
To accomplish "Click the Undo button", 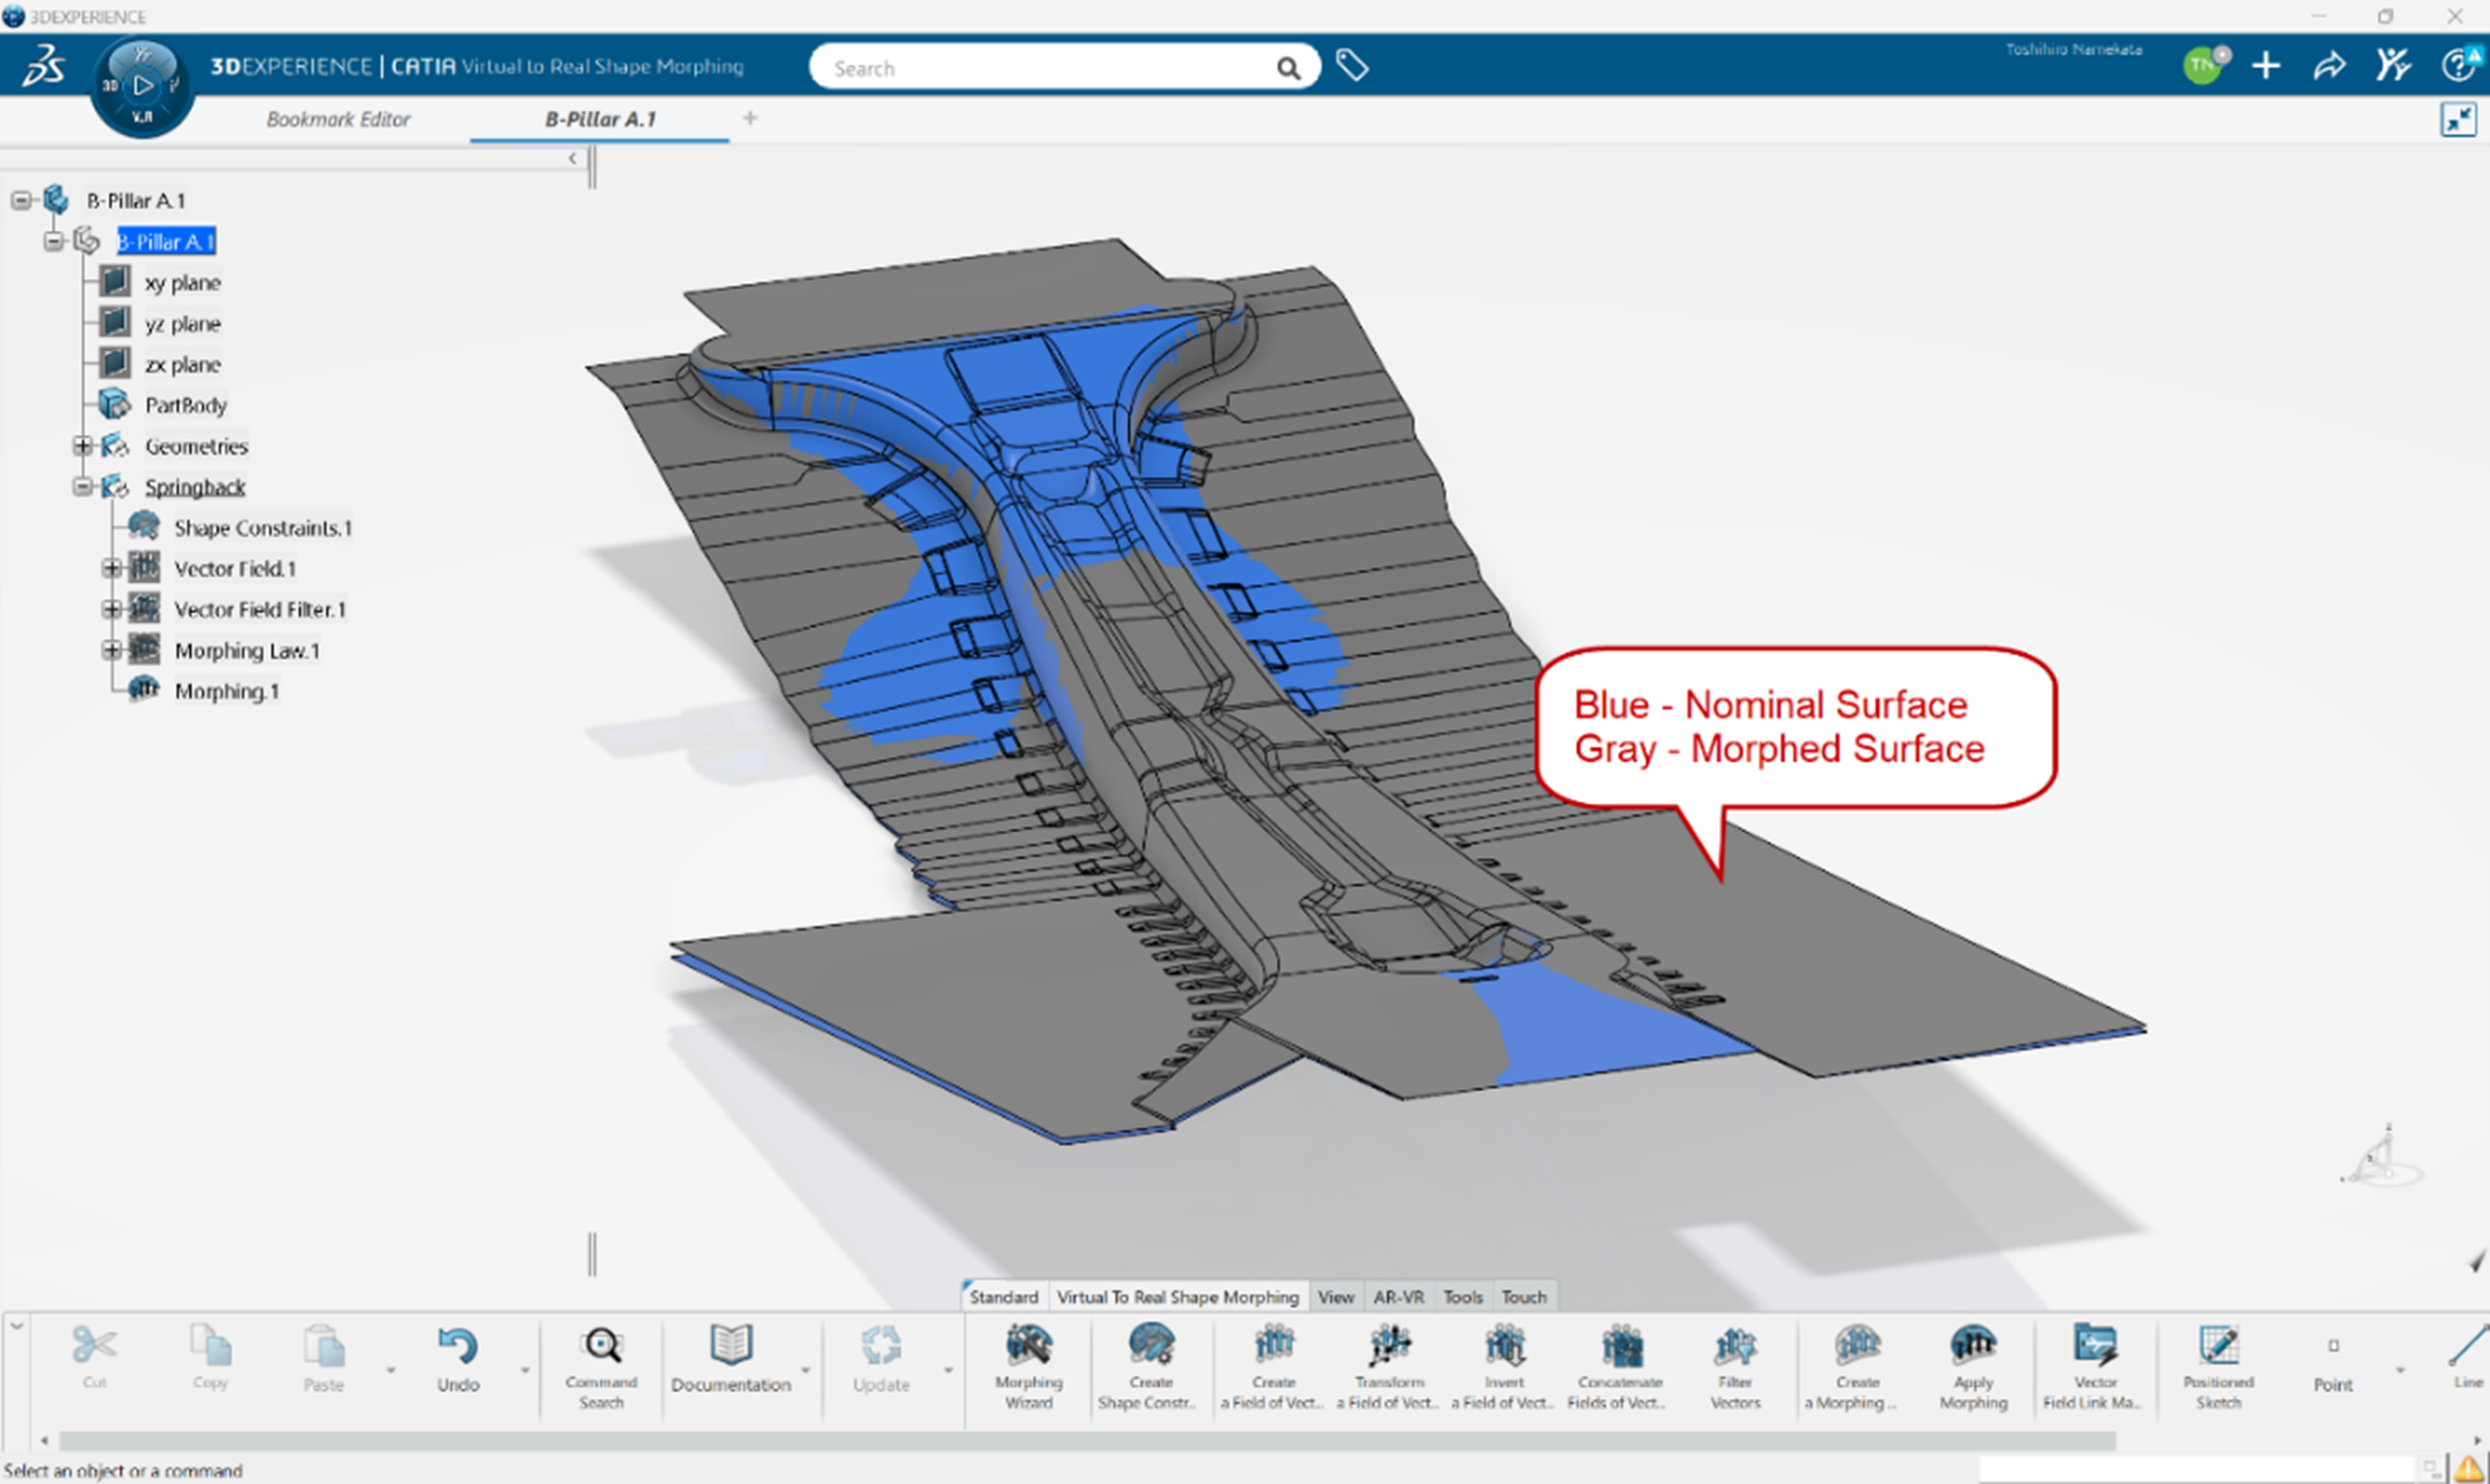I will (457, 1355).
